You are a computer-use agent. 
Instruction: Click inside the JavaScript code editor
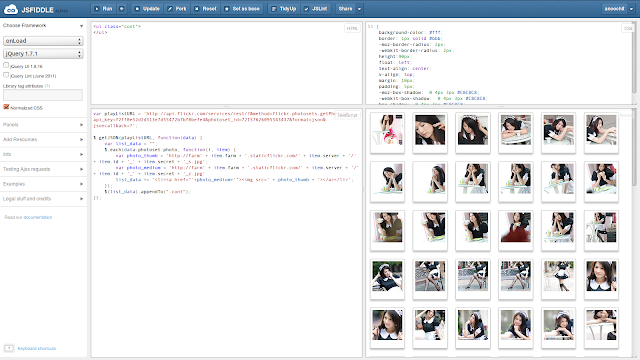tap(227, 233)
